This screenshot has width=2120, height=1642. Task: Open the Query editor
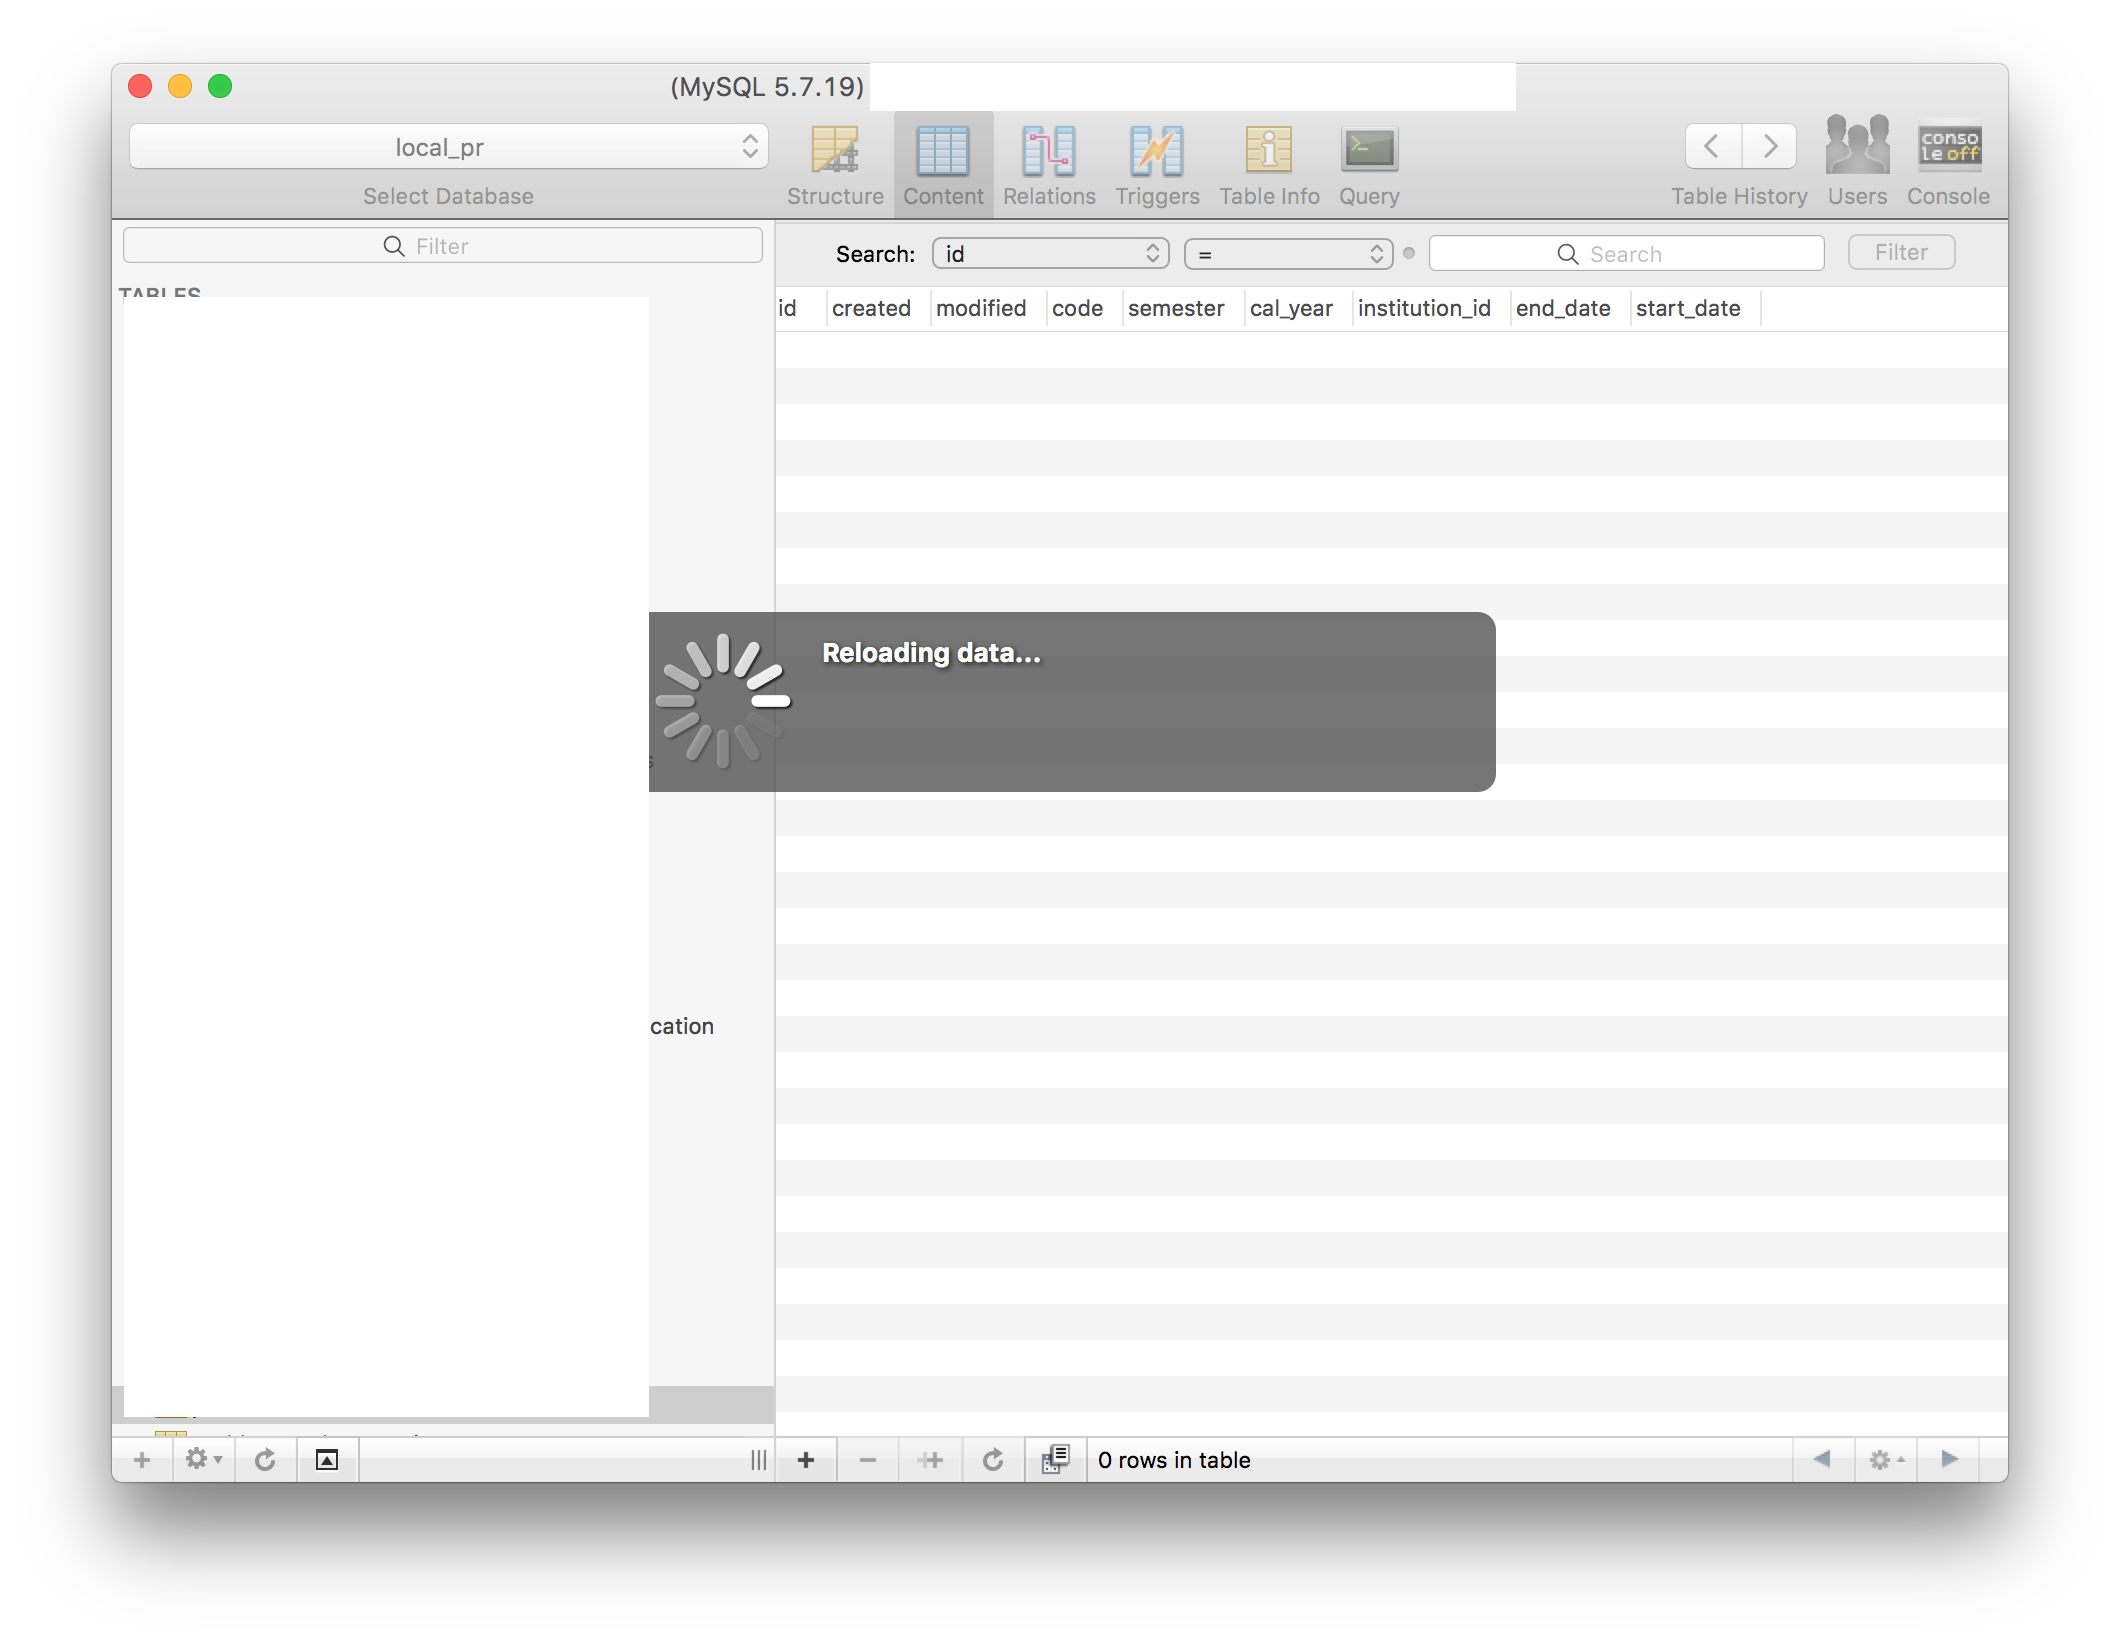click(x=1369, y=166)
